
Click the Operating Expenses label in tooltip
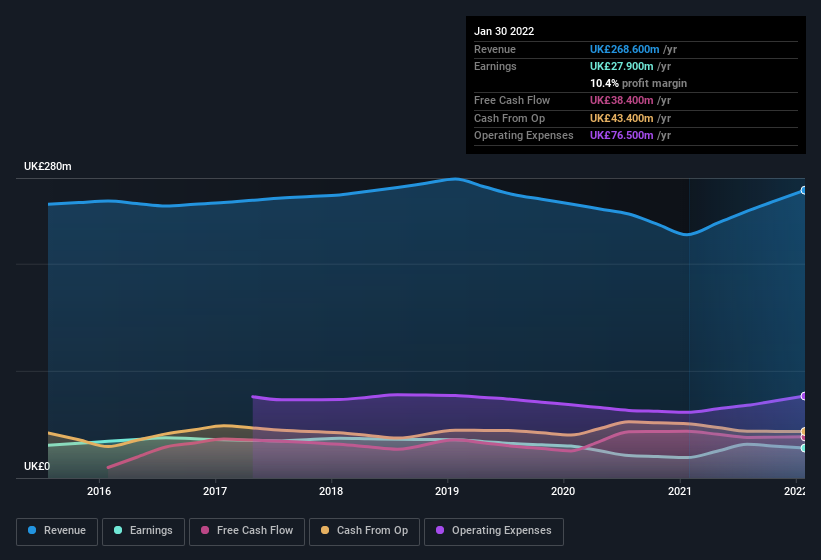[524, 136]
